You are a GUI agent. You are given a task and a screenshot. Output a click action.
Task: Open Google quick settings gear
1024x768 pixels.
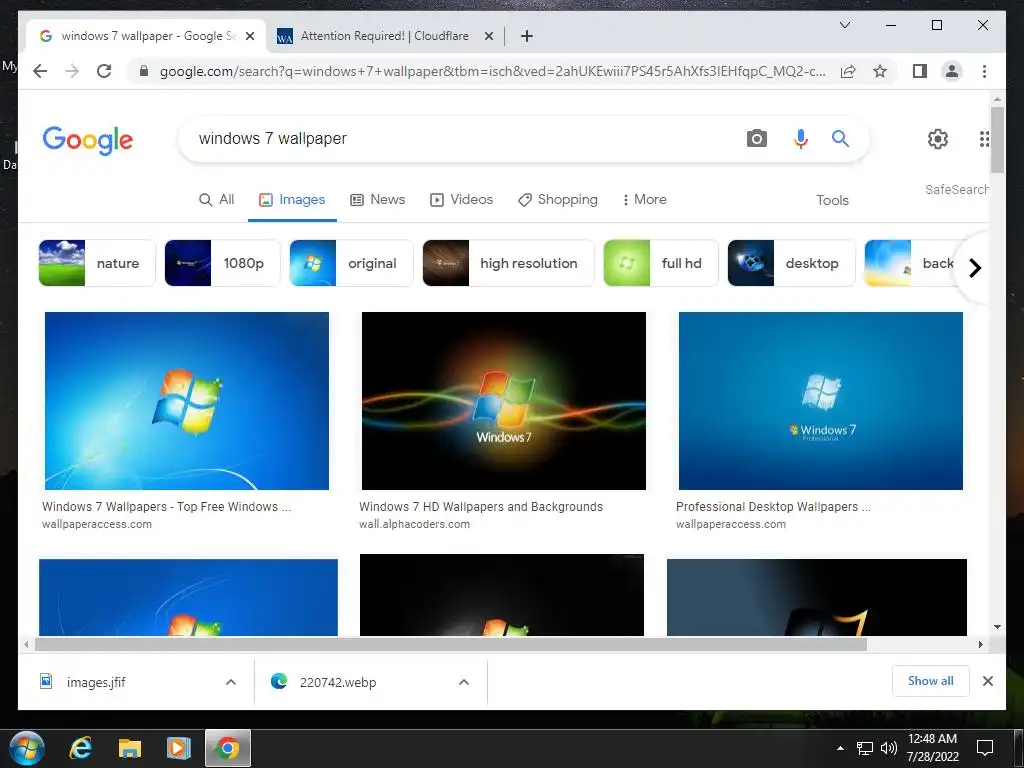[x=938, y=138]
